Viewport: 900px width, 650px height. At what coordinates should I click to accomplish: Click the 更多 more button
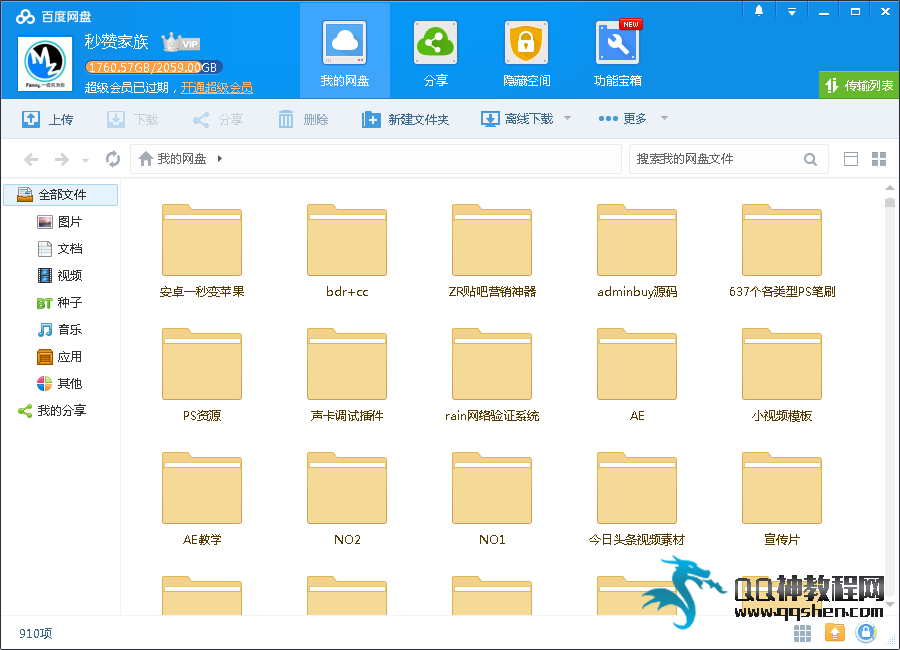[622, 118]
